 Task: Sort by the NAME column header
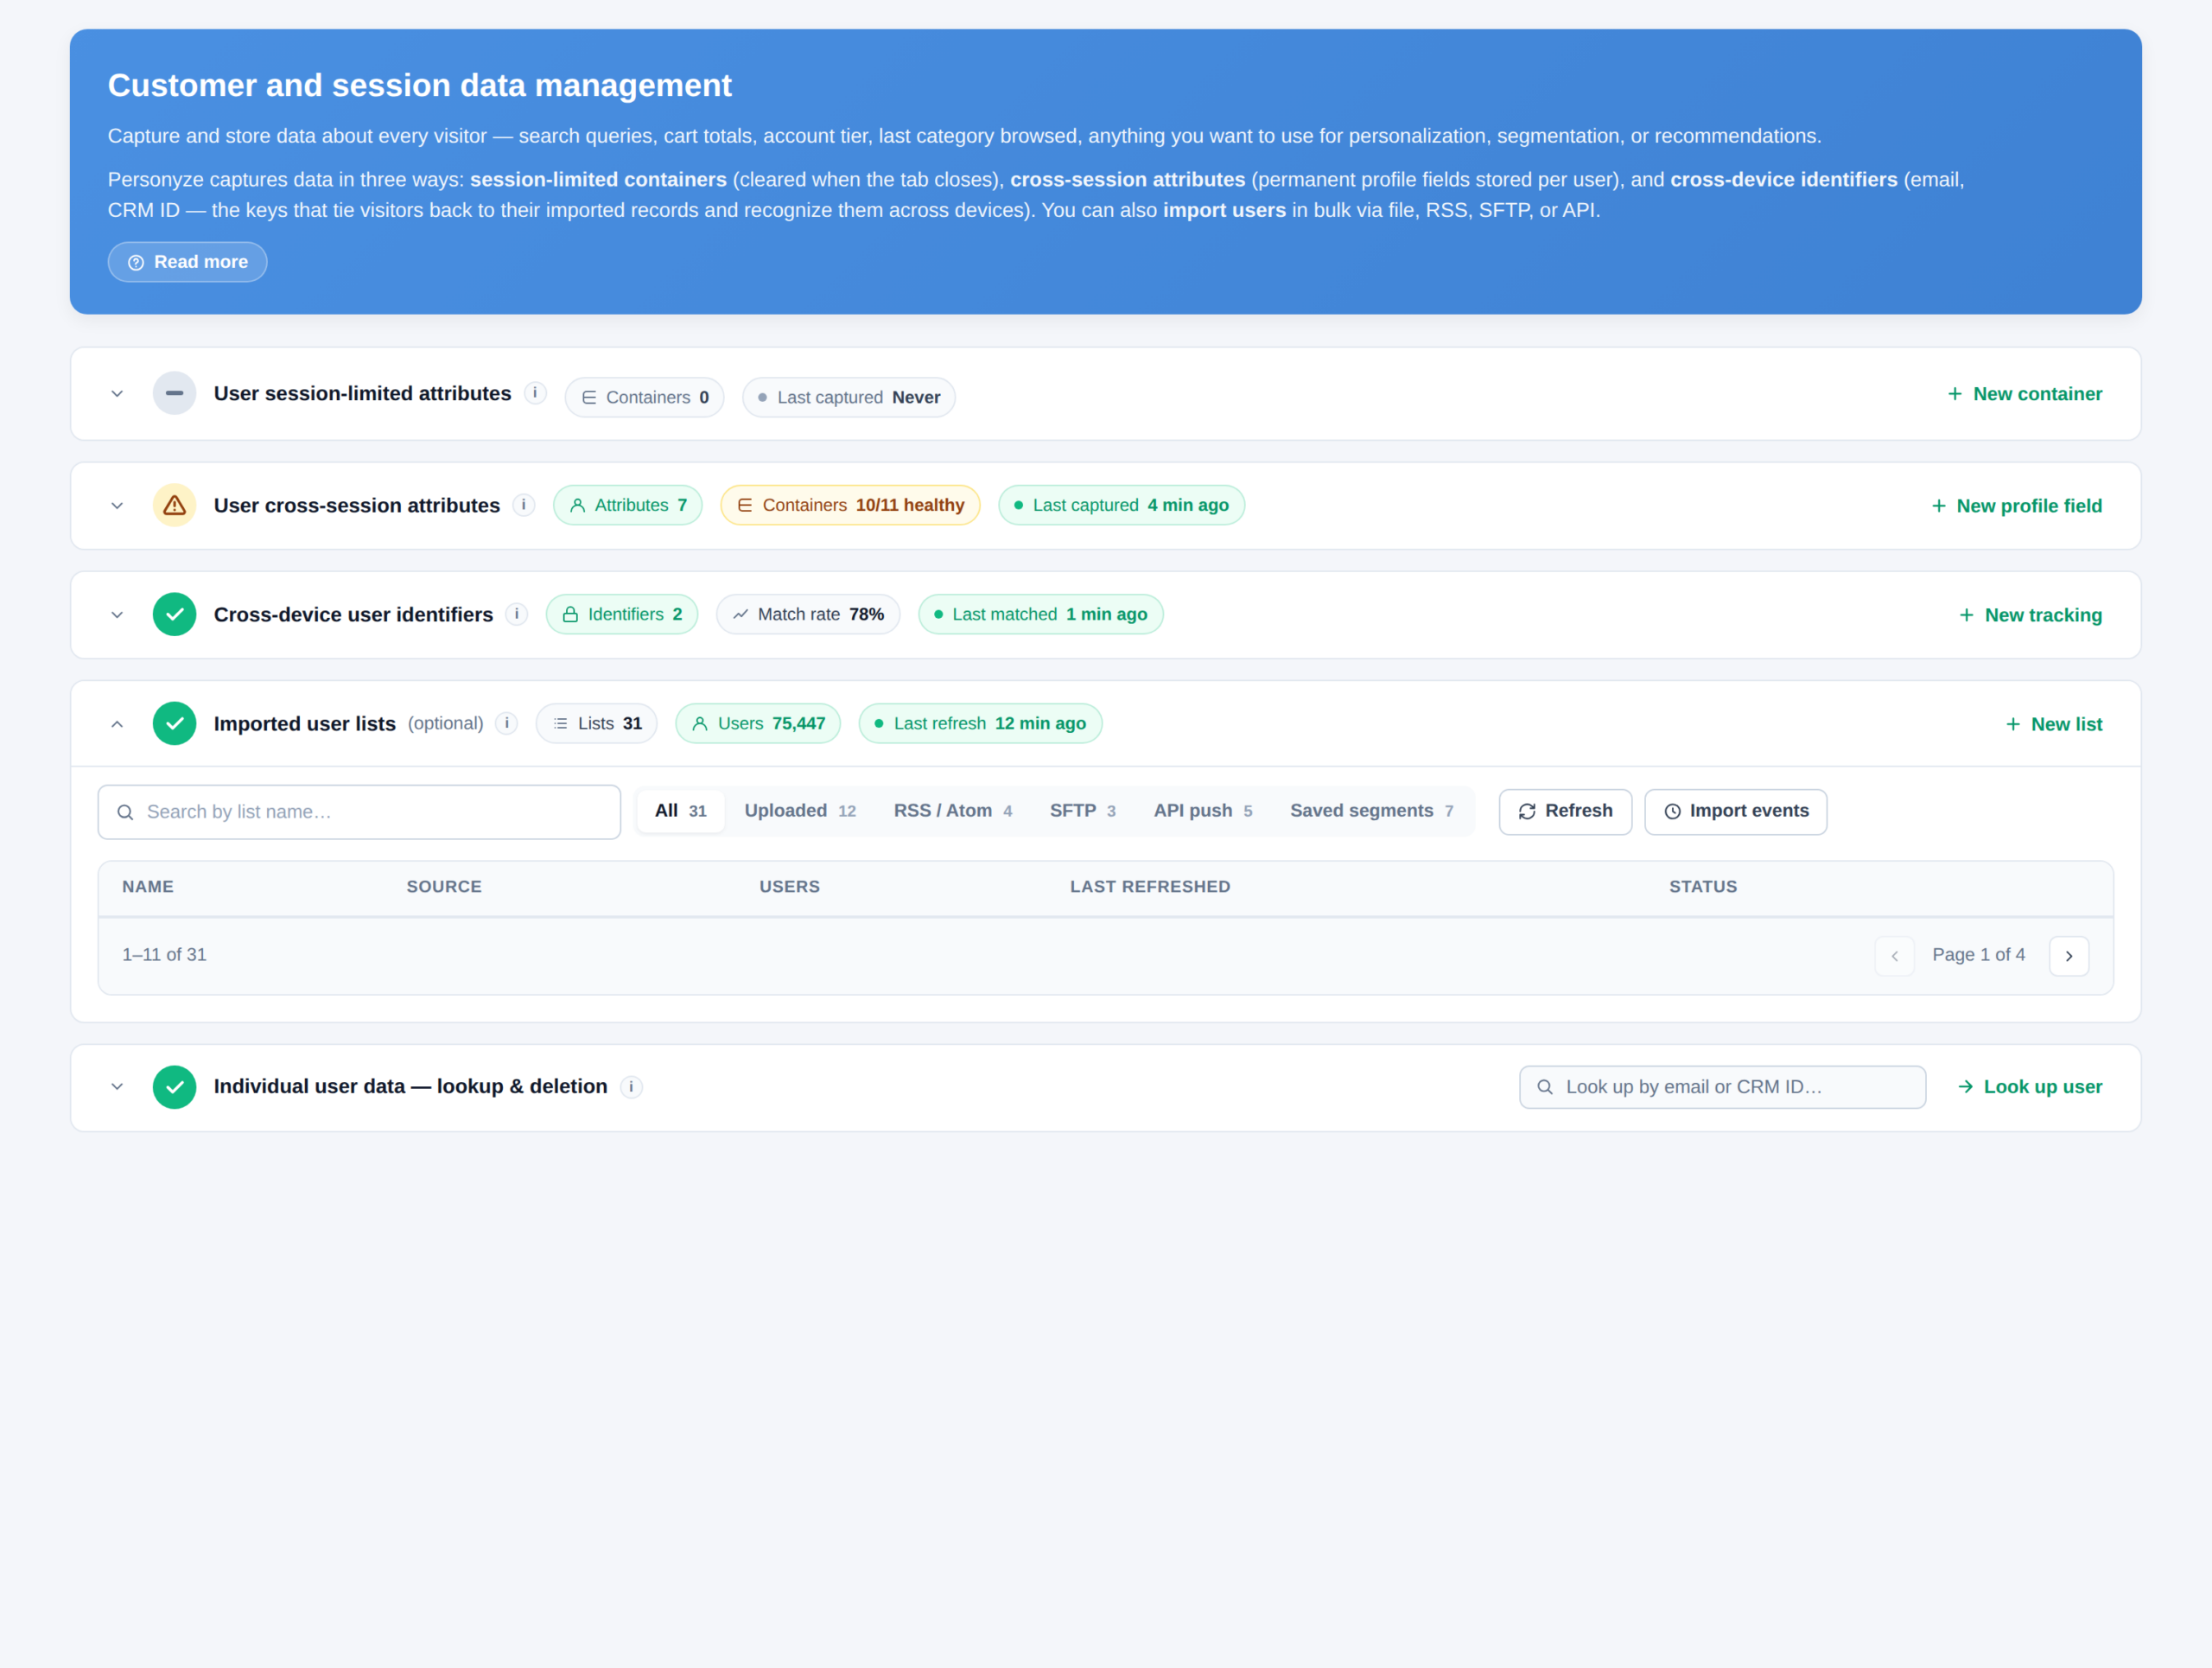pos(148,886)
